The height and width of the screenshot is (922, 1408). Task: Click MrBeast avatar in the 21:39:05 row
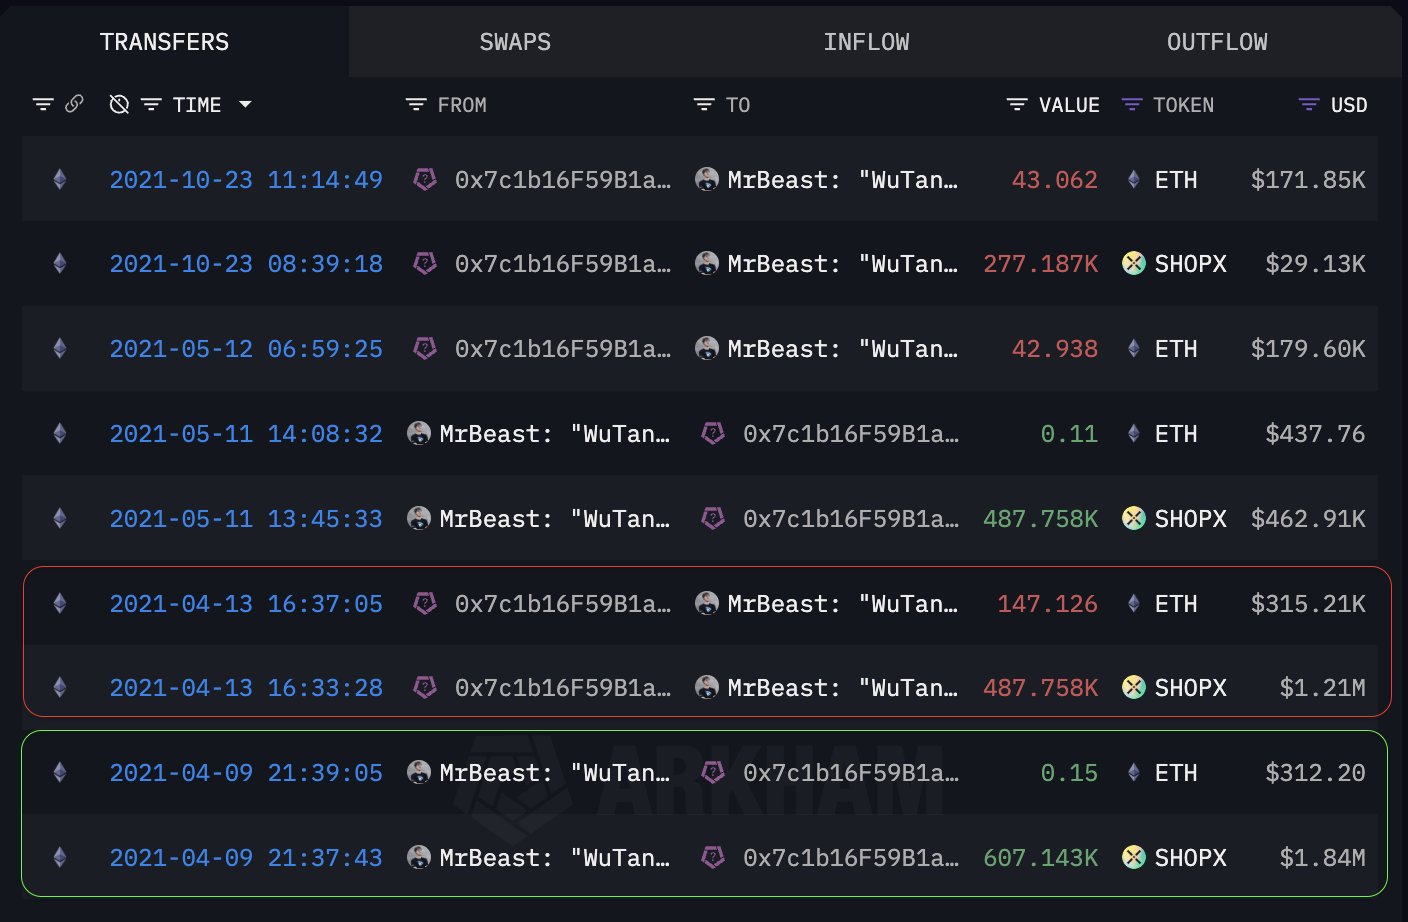419,773
